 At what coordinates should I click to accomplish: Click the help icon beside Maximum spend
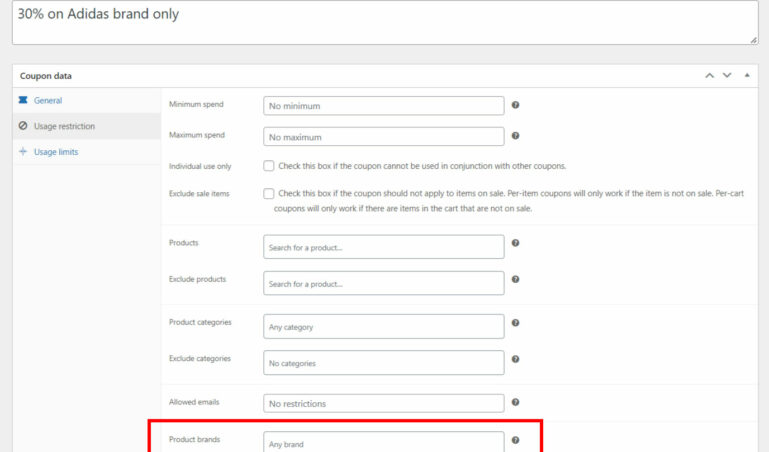pos(515,136)
